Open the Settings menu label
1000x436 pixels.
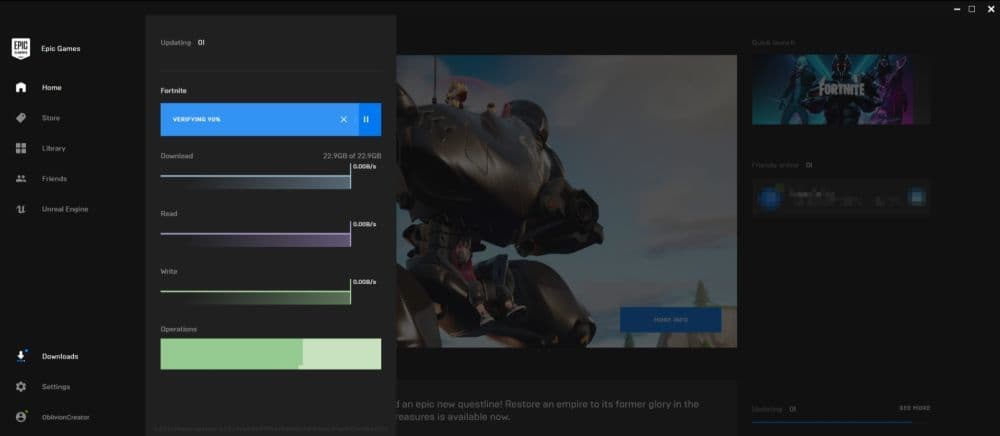pos(56,387)
